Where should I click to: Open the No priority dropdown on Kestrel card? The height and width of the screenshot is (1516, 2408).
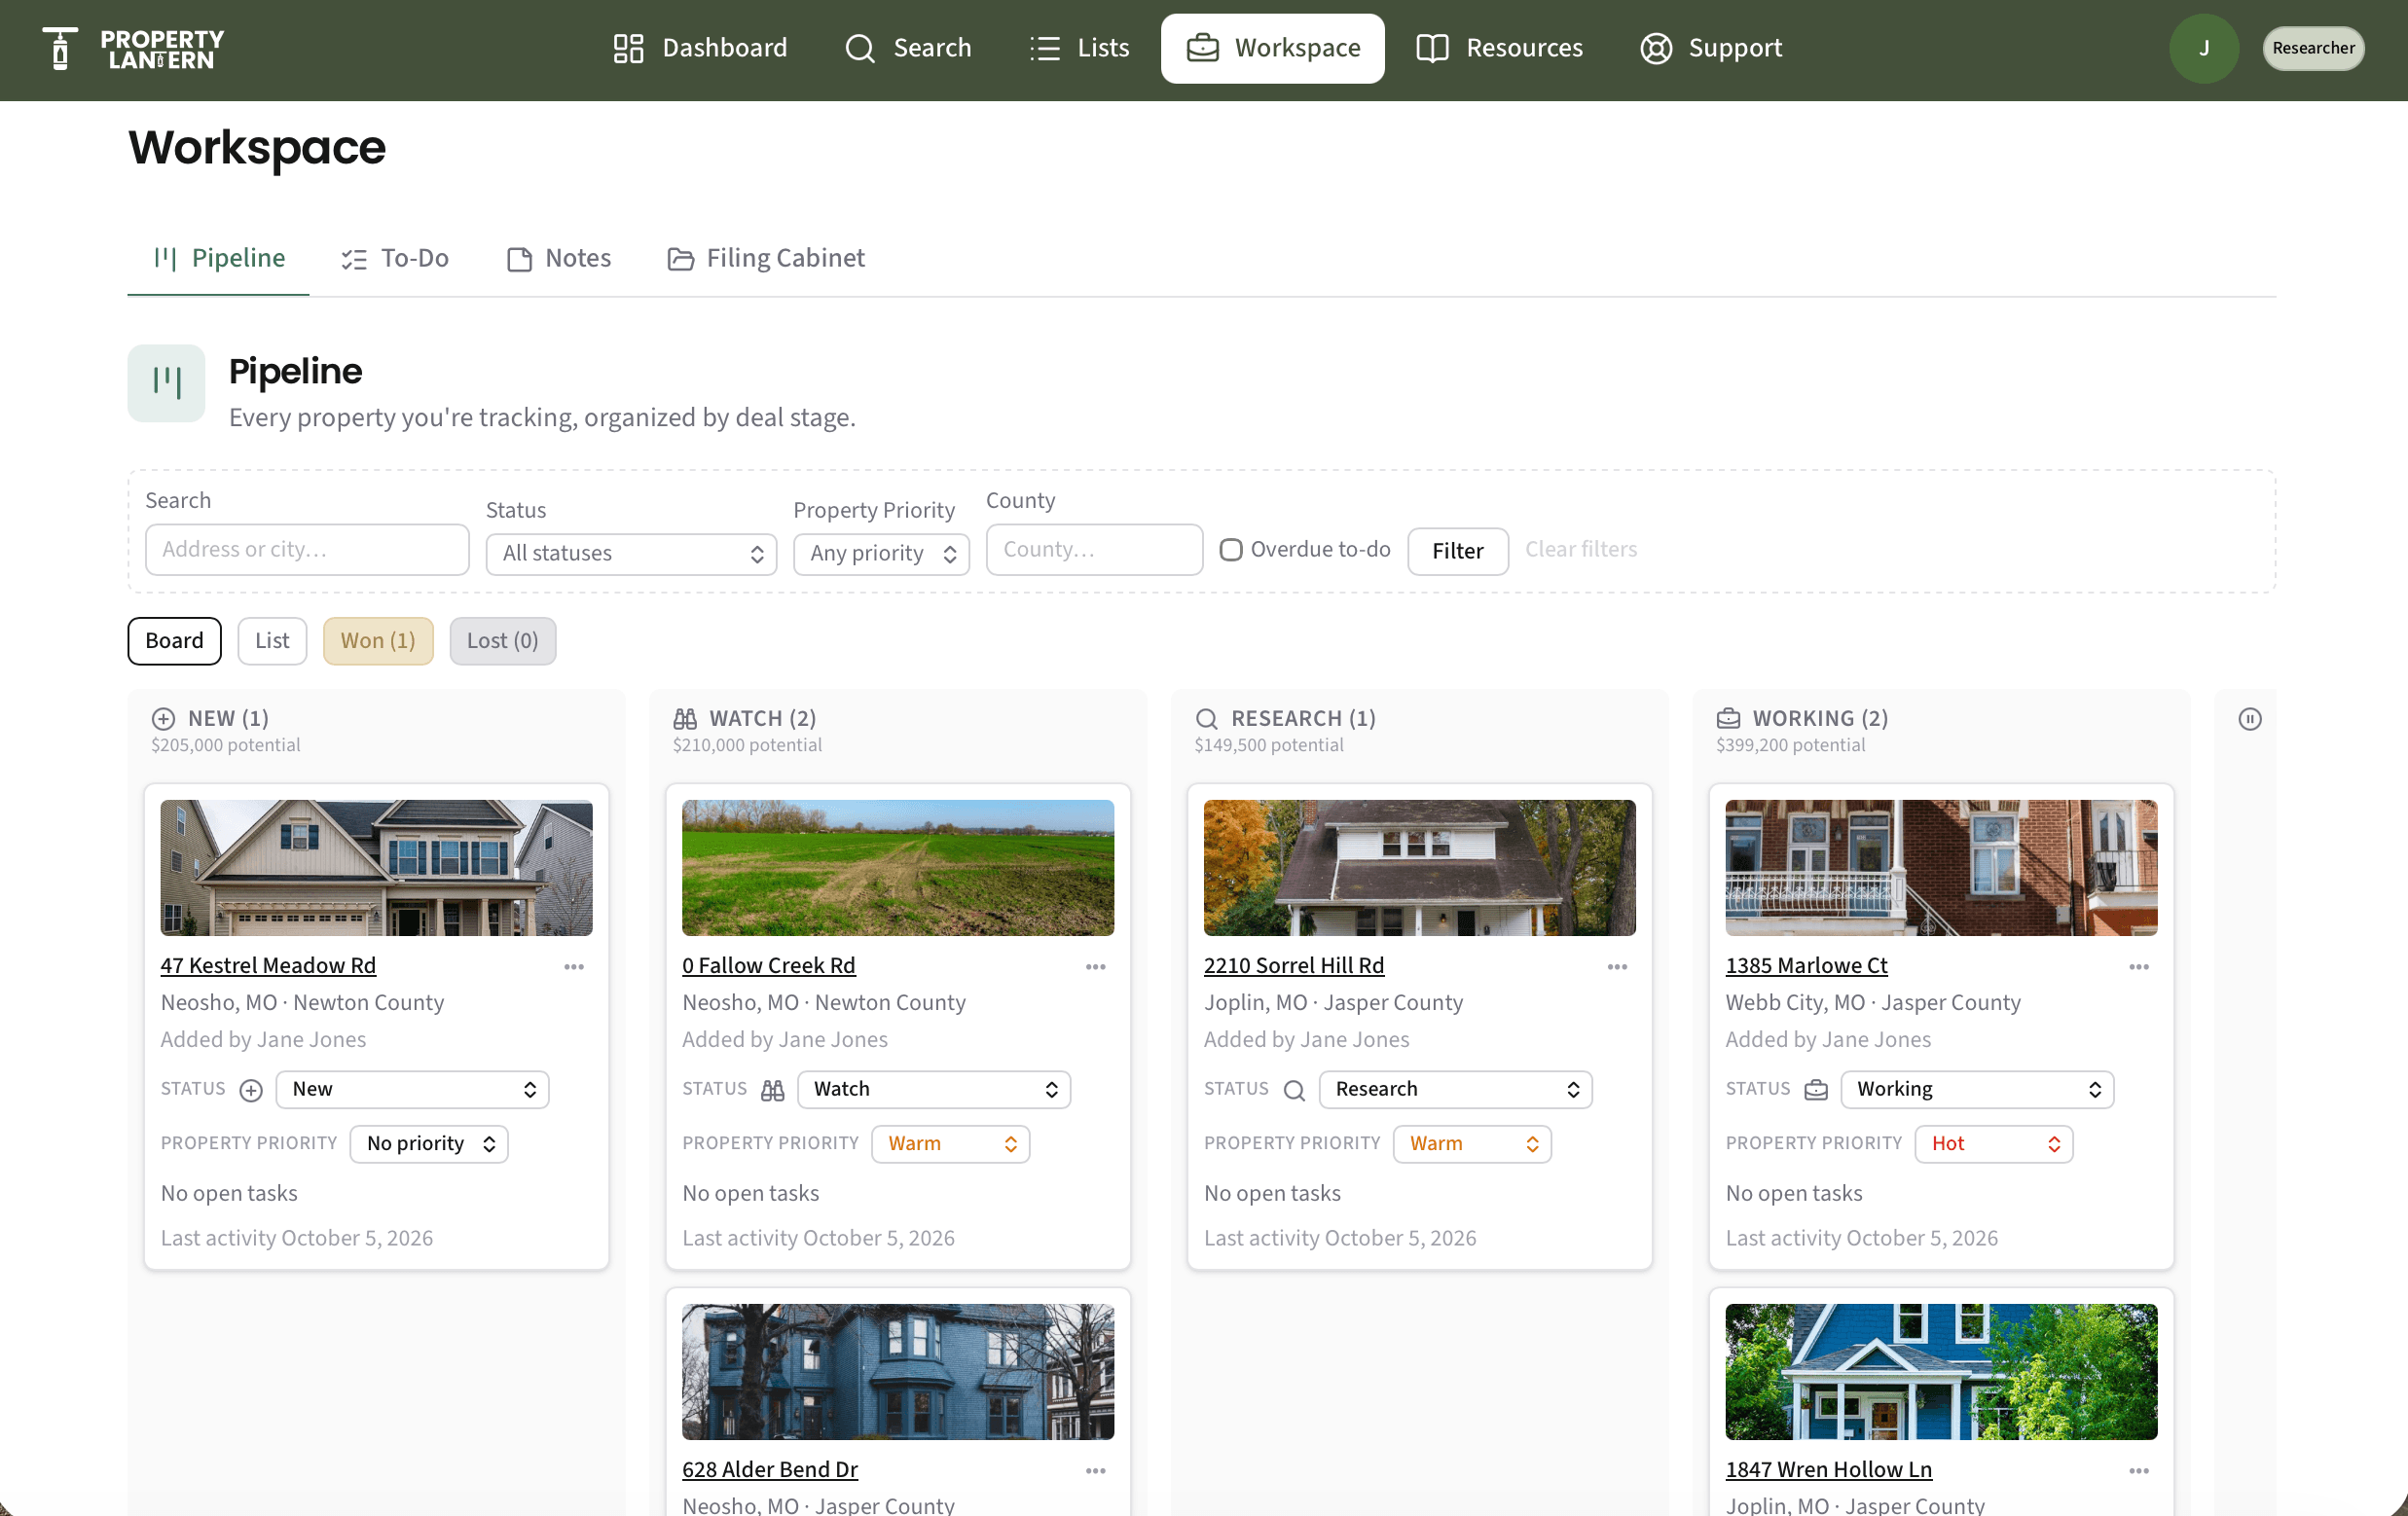tap(429, 1143)
